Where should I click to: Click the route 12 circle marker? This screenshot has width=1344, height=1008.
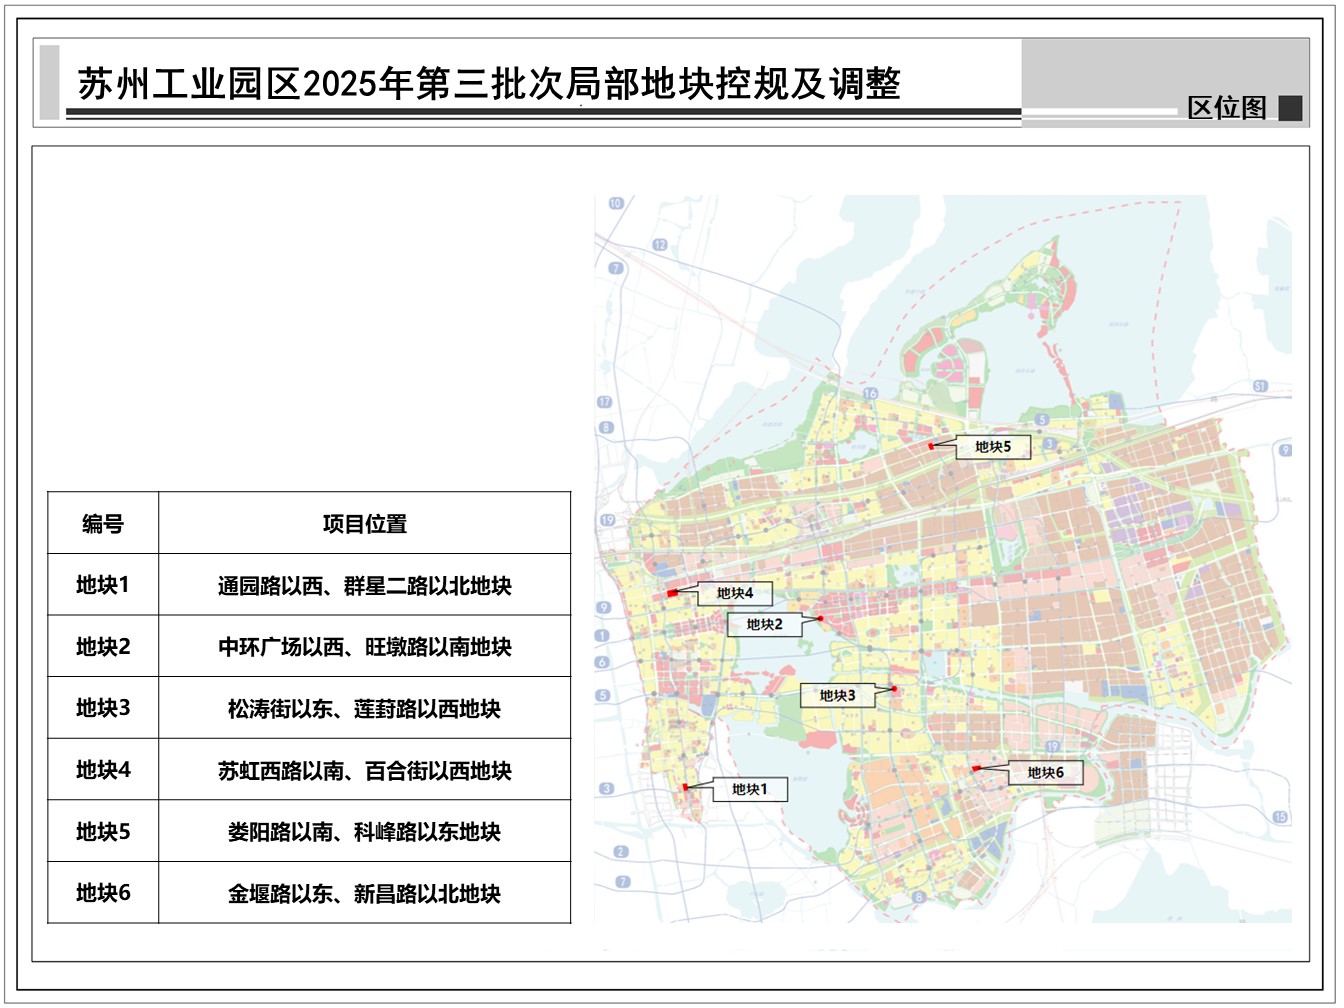pos(659,244)
